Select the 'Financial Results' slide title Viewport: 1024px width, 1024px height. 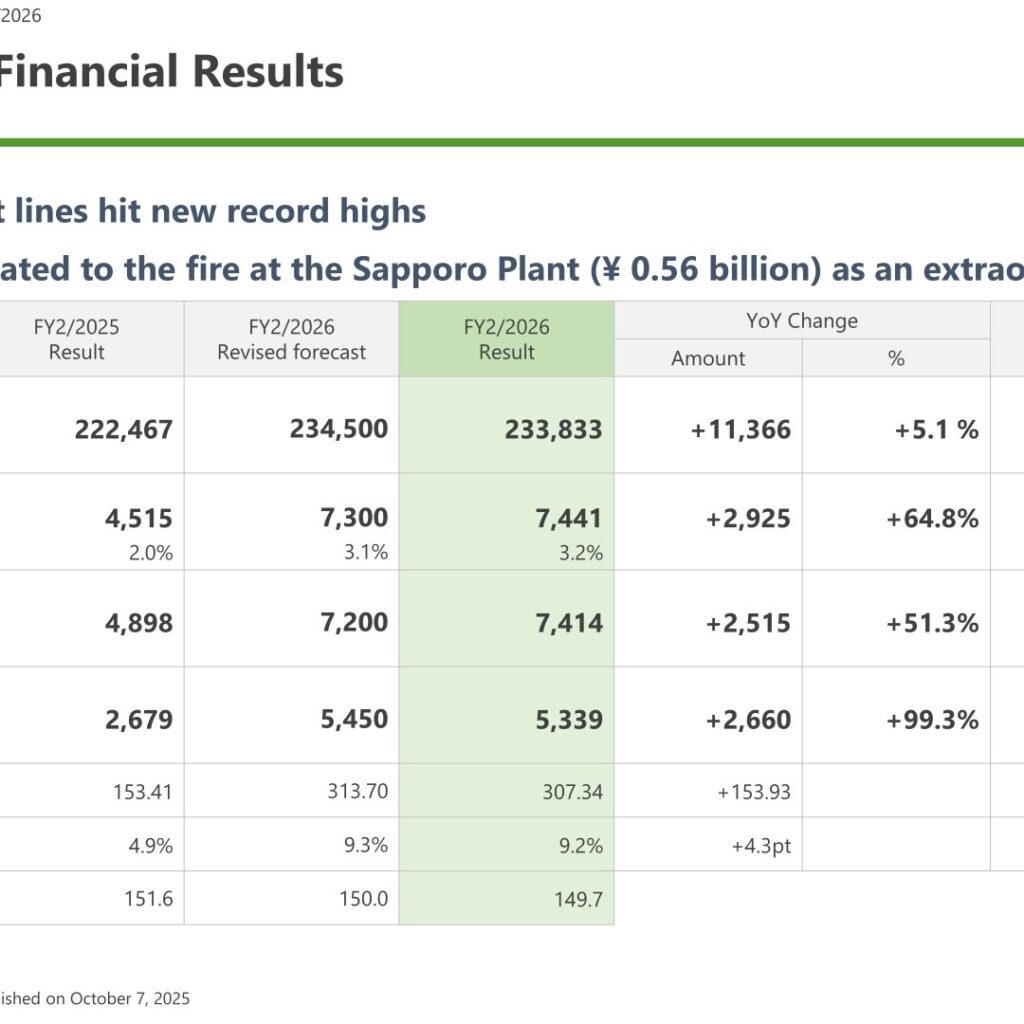click(171, 71)
